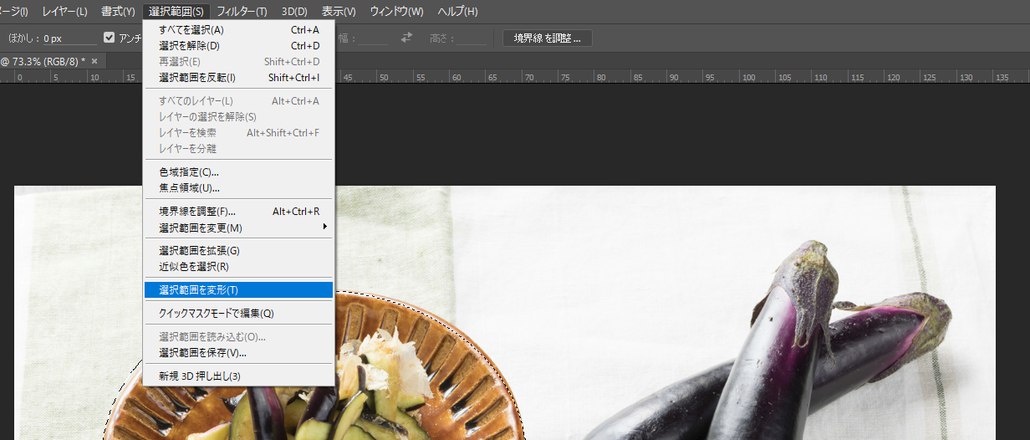Choose 近似色を選択(R)
The width and height of the screenshot is (1030, 440).
[238, 267]
